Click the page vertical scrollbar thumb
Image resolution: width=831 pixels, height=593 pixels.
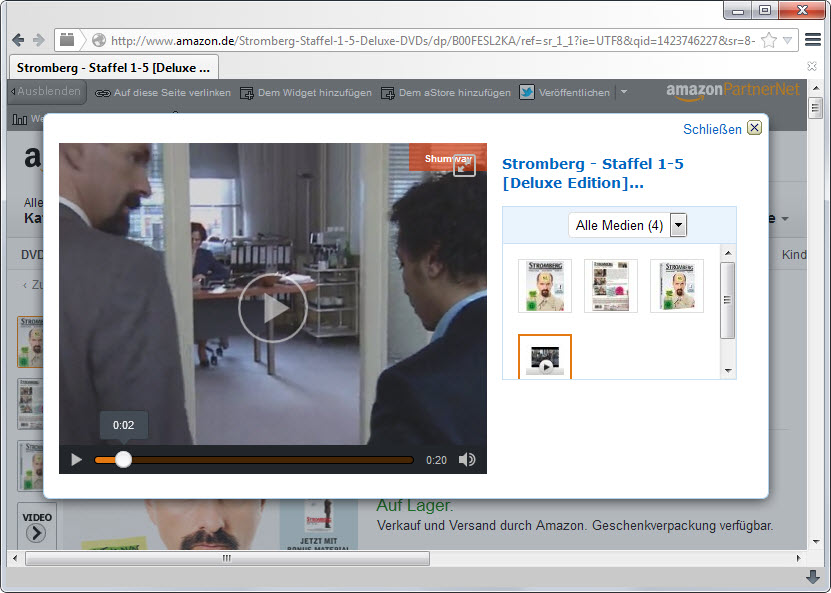[816, 108]
